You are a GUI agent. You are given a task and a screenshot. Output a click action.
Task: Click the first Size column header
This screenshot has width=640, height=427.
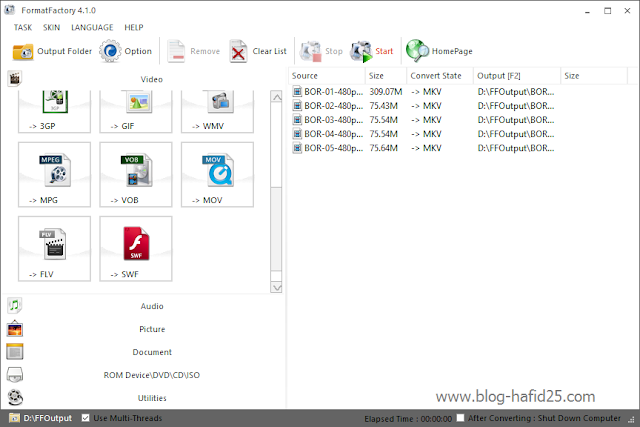(386, 76)
